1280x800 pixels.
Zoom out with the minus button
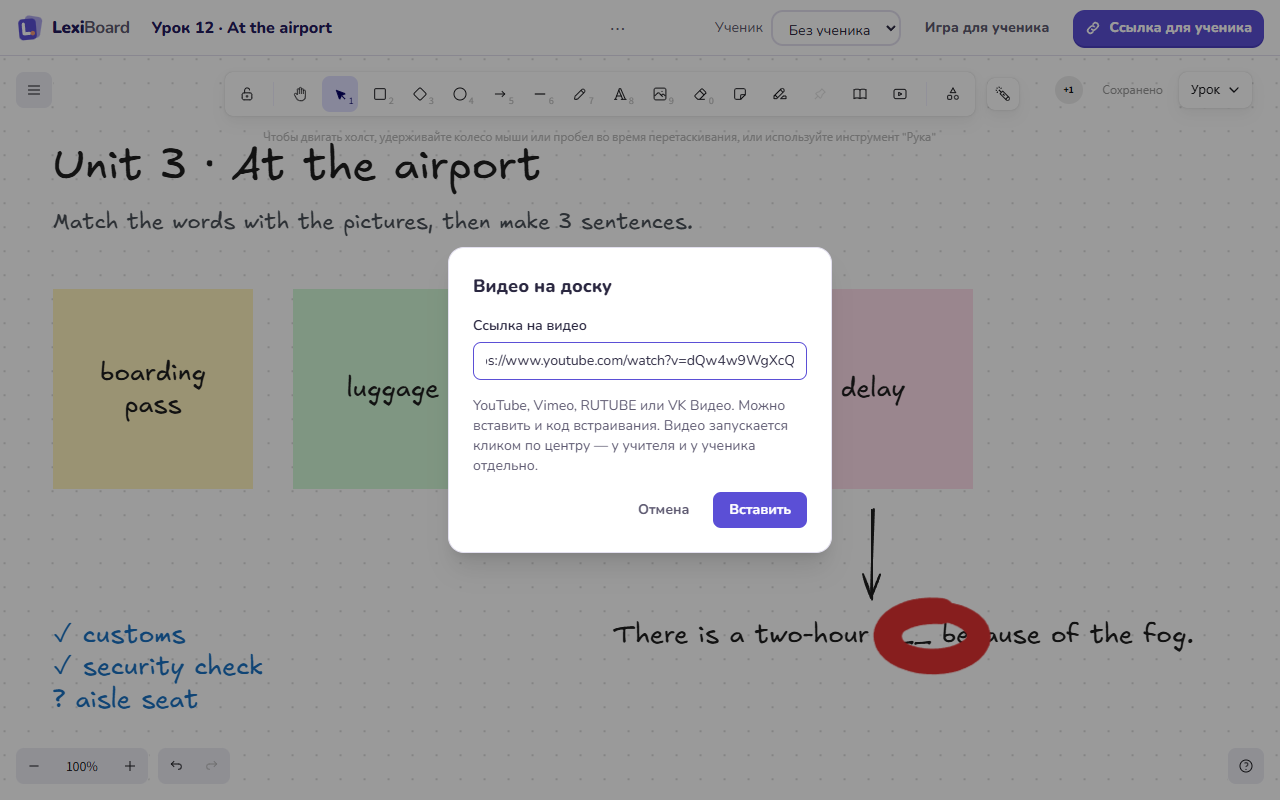34,766
